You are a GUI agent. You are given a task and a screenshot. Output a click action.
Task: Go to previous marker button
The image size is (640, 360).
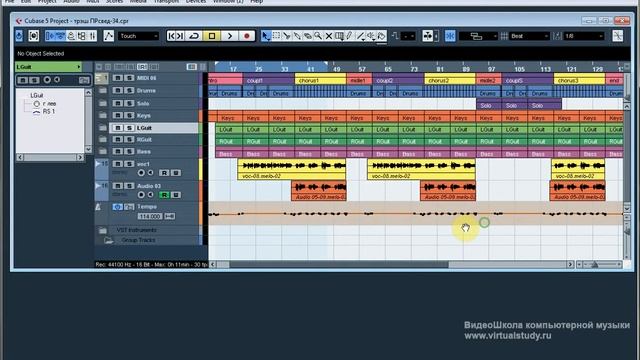(x=171, y=36)
